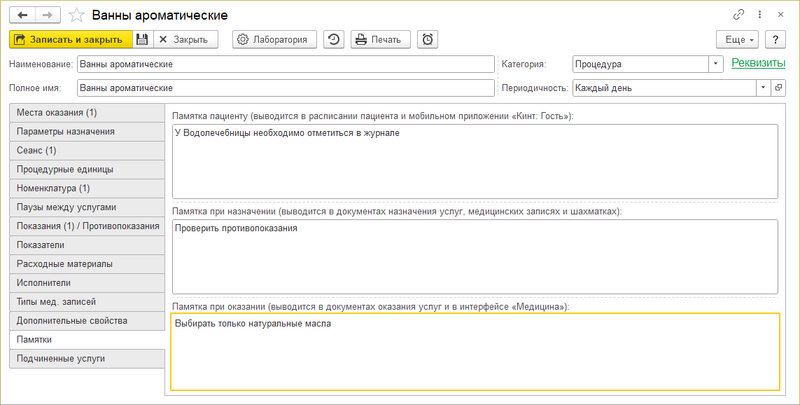Click the Периодичность field showing Каждый день
Viewport: 800px width, 405px height.
(x=664, y=88)
